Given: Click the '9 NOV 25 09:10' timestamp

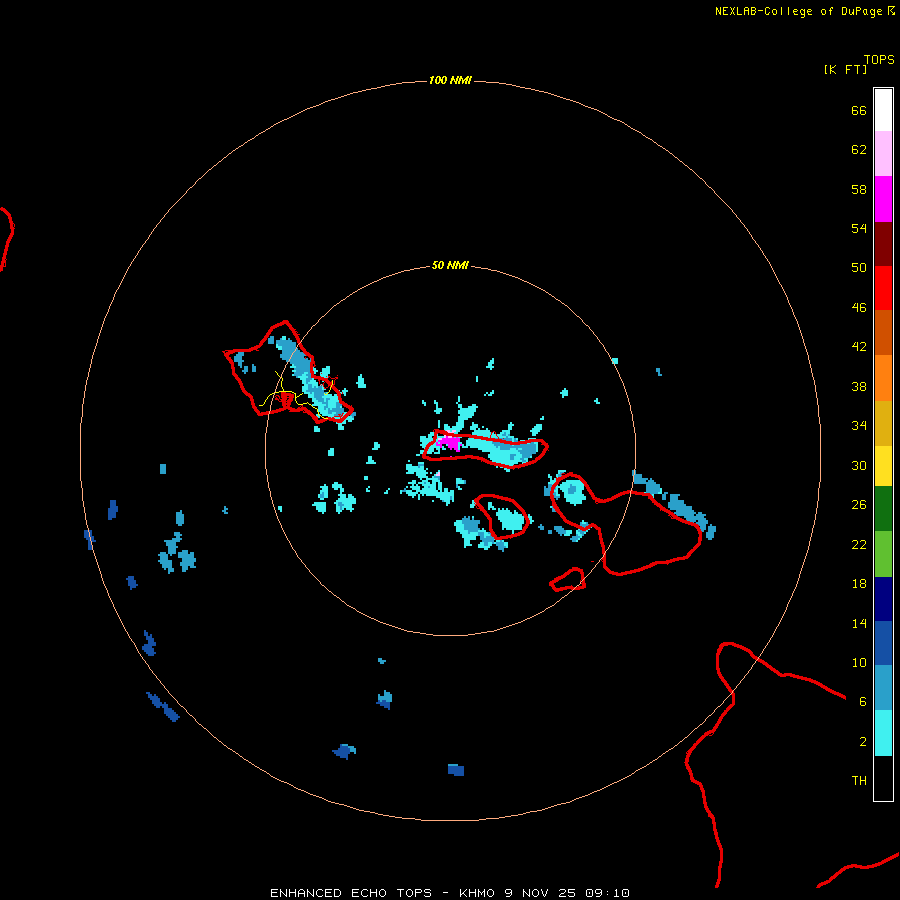Looking at the screenshot, I should coord(567,893).
